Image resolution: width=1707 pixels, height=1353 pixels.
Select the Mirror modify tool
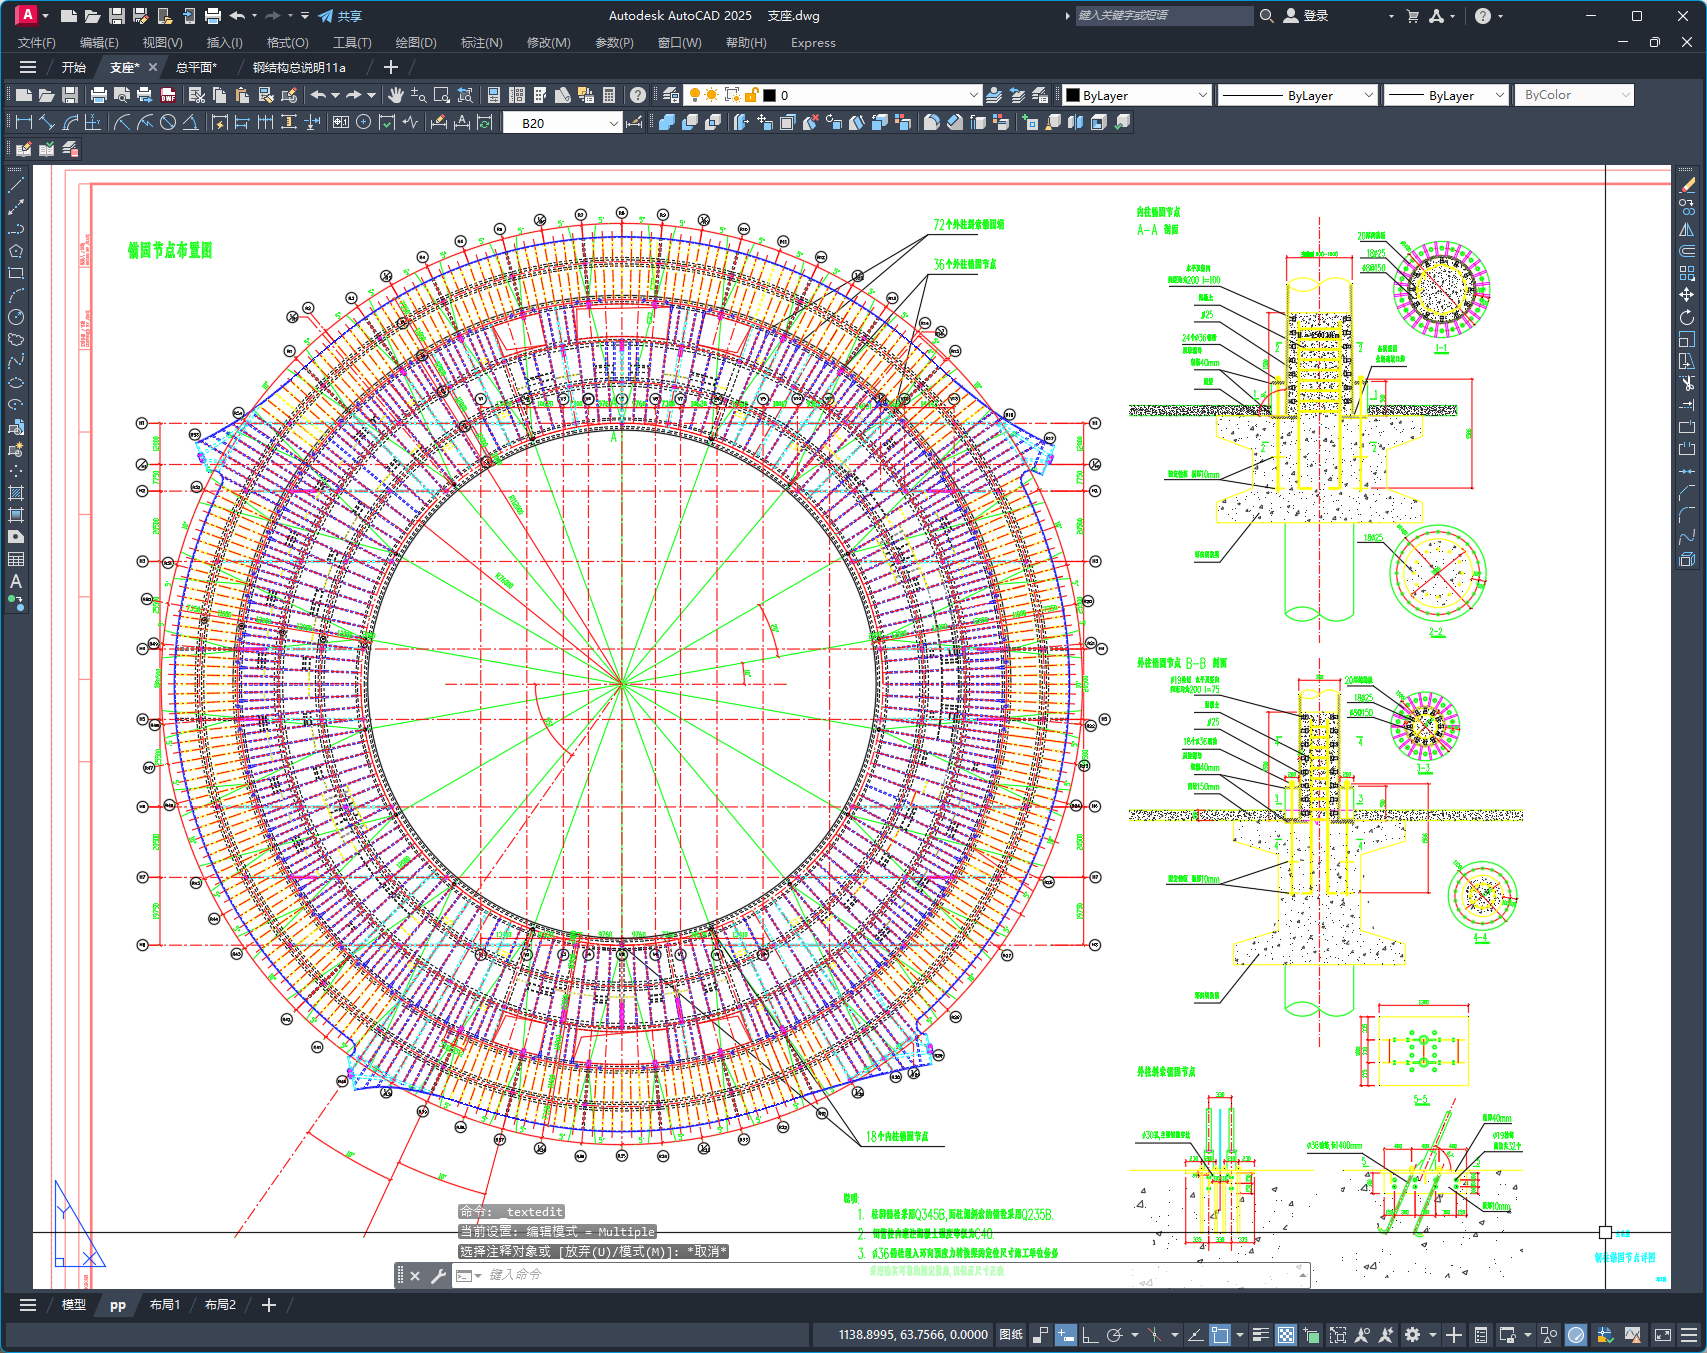(1687, 229)
